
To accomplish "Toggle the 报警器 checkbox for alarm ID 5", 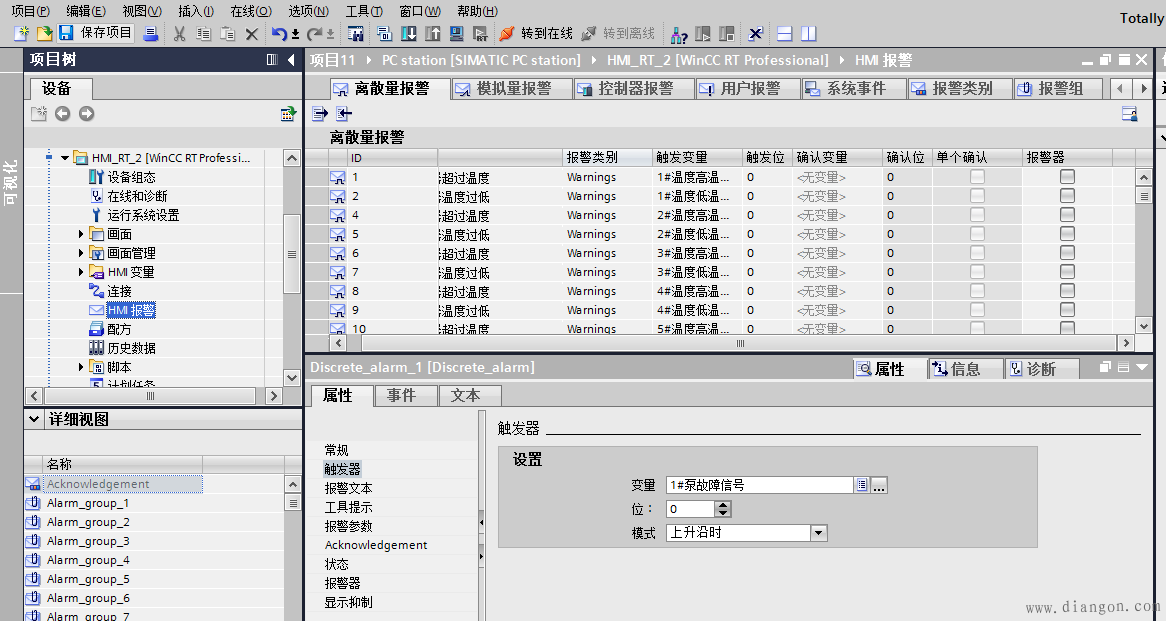I will point(1067,234).
